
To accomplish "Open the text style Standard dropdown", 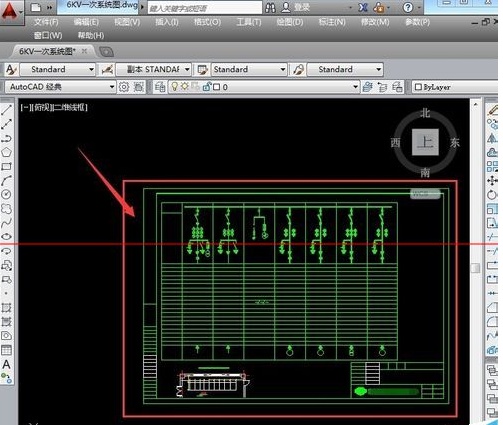I will coord(58,70).
